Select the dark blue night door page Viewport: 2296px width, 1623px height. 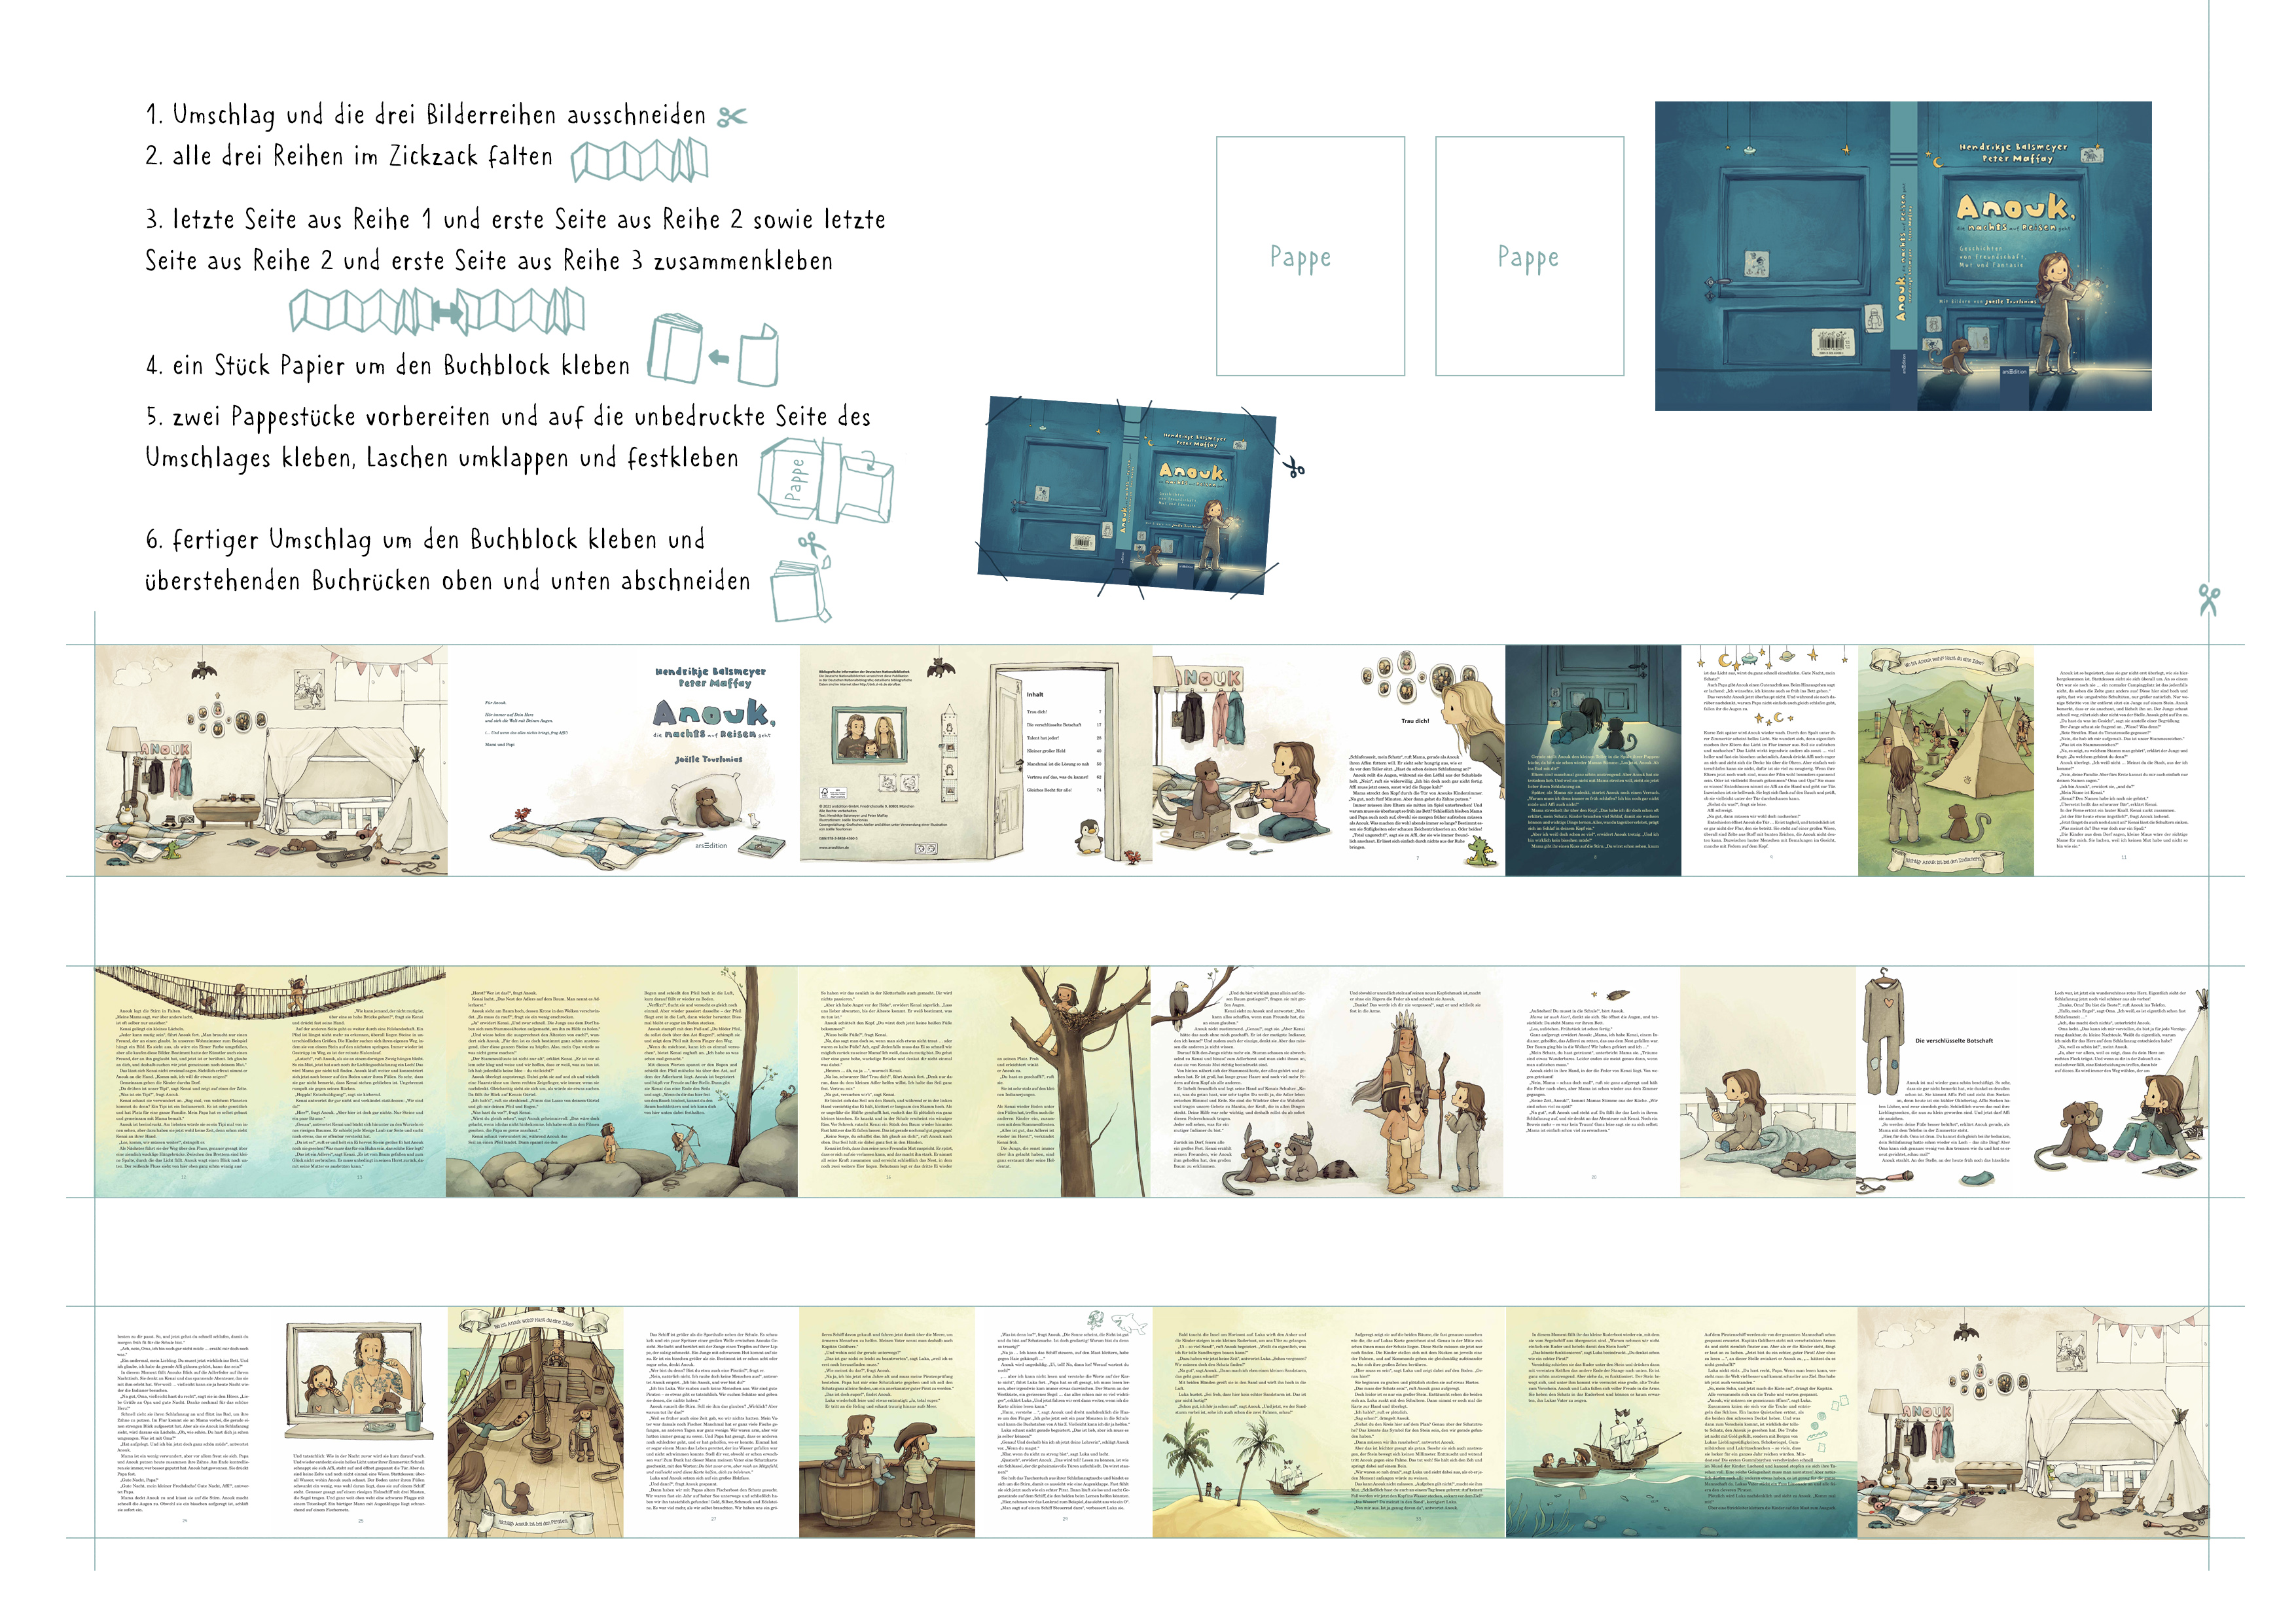pyautogui.click(x=1593, y=761)
